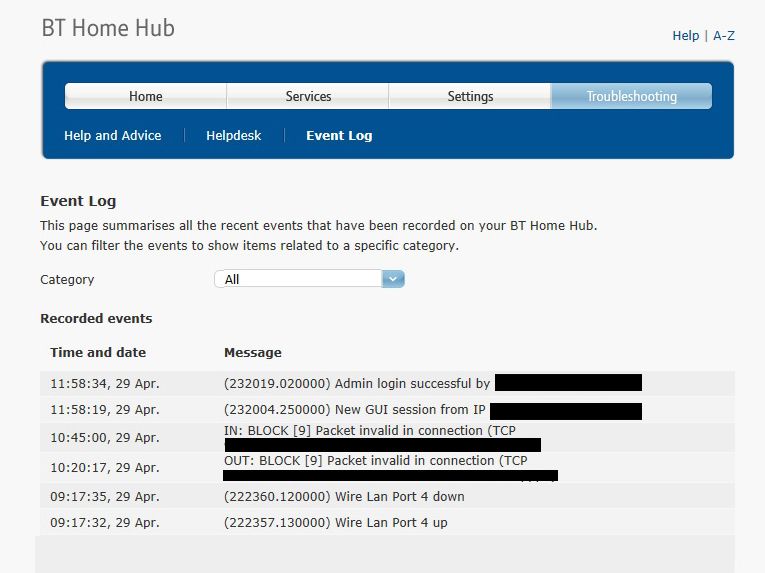The image size is (765, 573).
Task: Click the 'This page summarises' description line
Action: tap(319, 226)
